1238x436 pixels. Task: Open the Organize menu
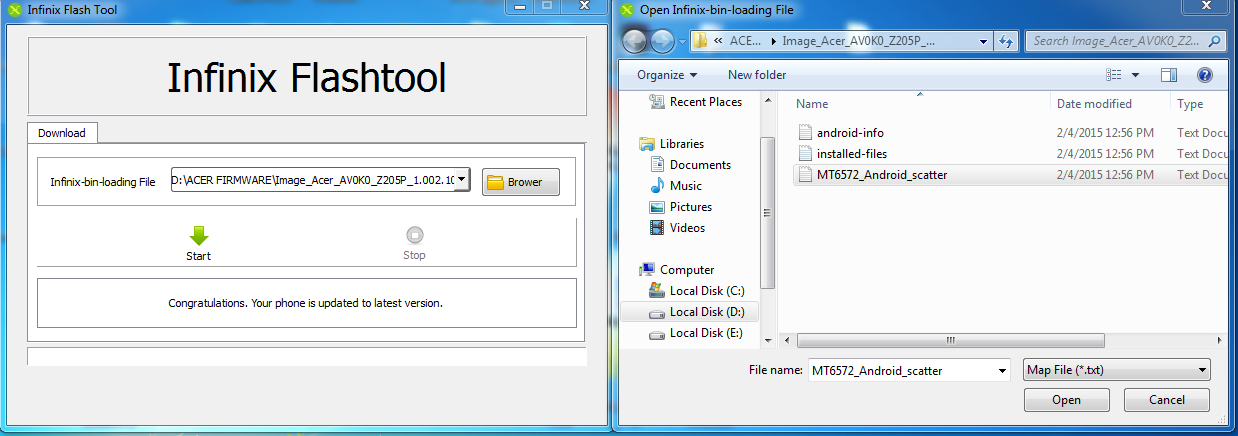(x=667, y=75)
